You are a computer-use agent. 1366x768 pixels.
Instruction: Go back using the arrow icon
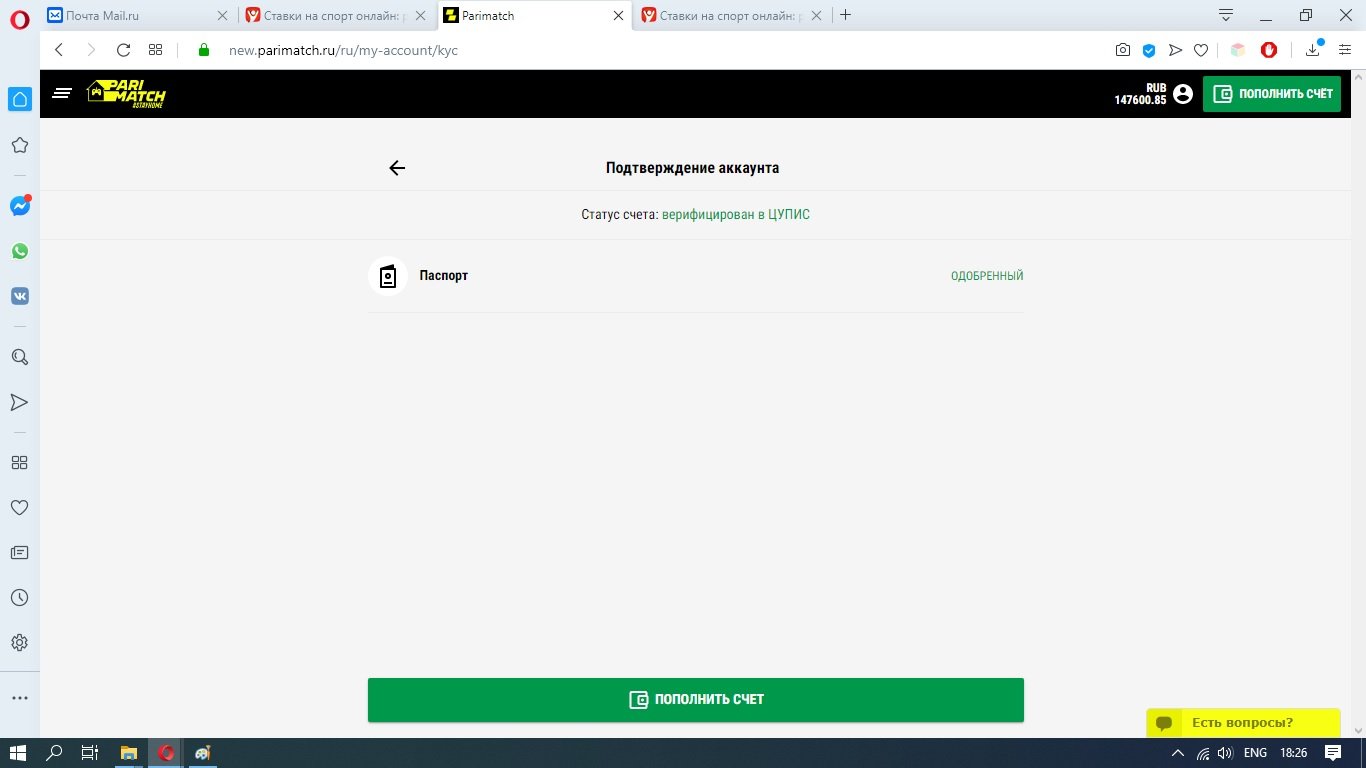397,168
